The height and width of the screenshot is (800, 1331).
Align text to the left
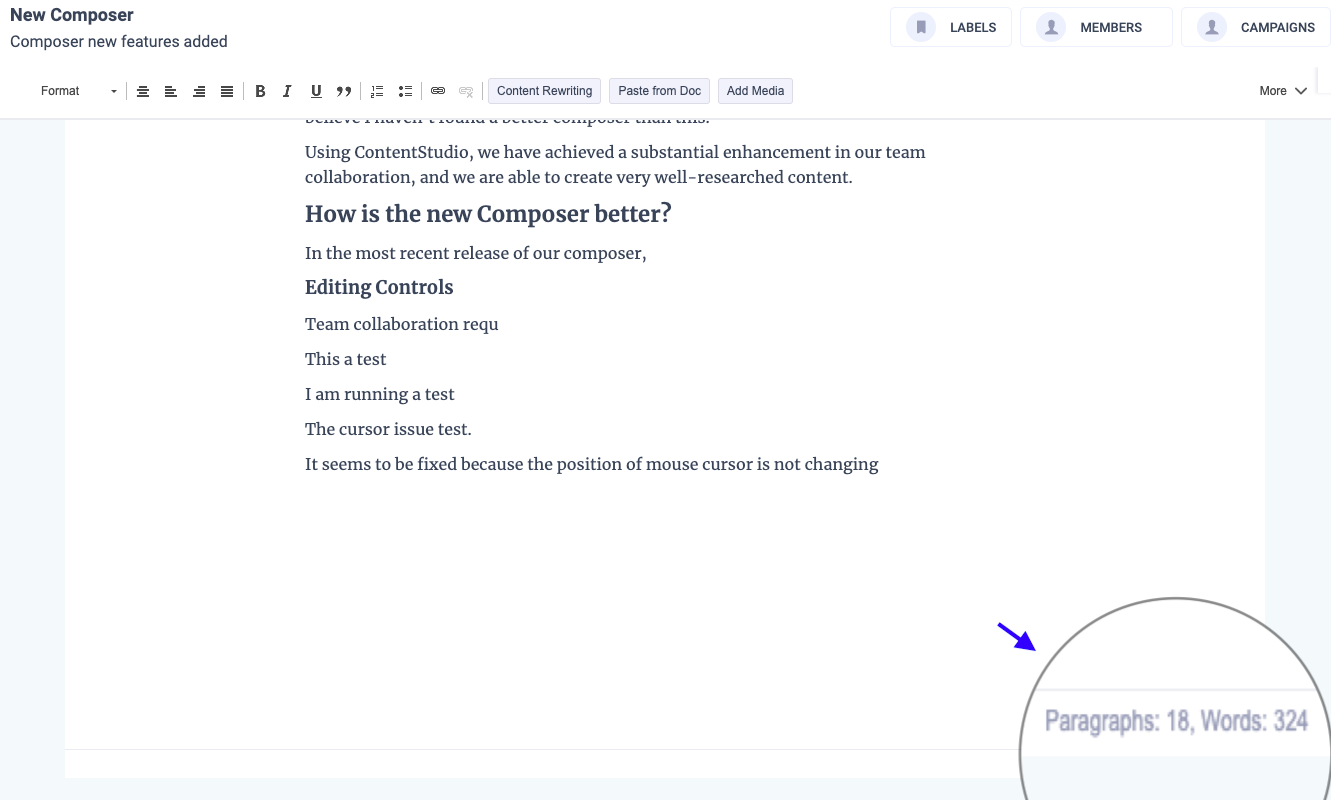pyautogui.click(x=171, y=91)
